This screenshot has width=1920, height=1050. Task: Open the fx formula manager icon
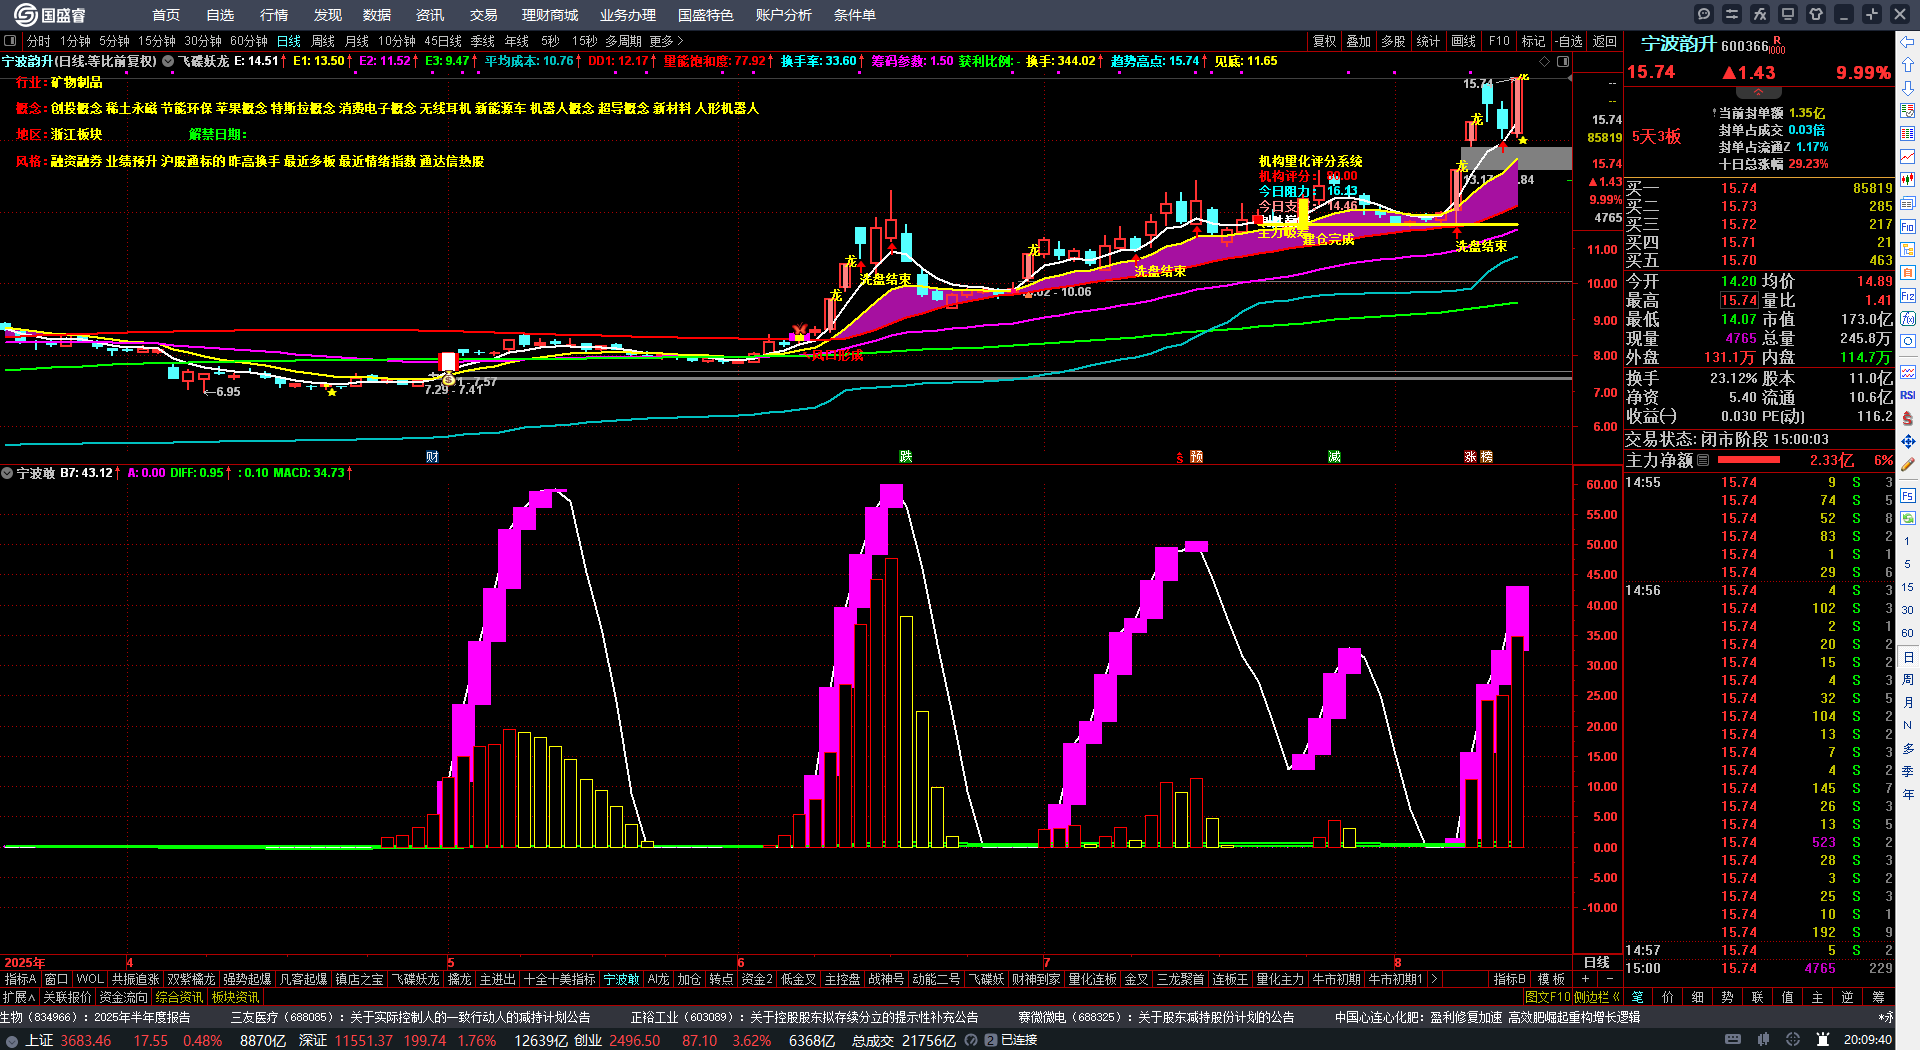coord(1760,14)
